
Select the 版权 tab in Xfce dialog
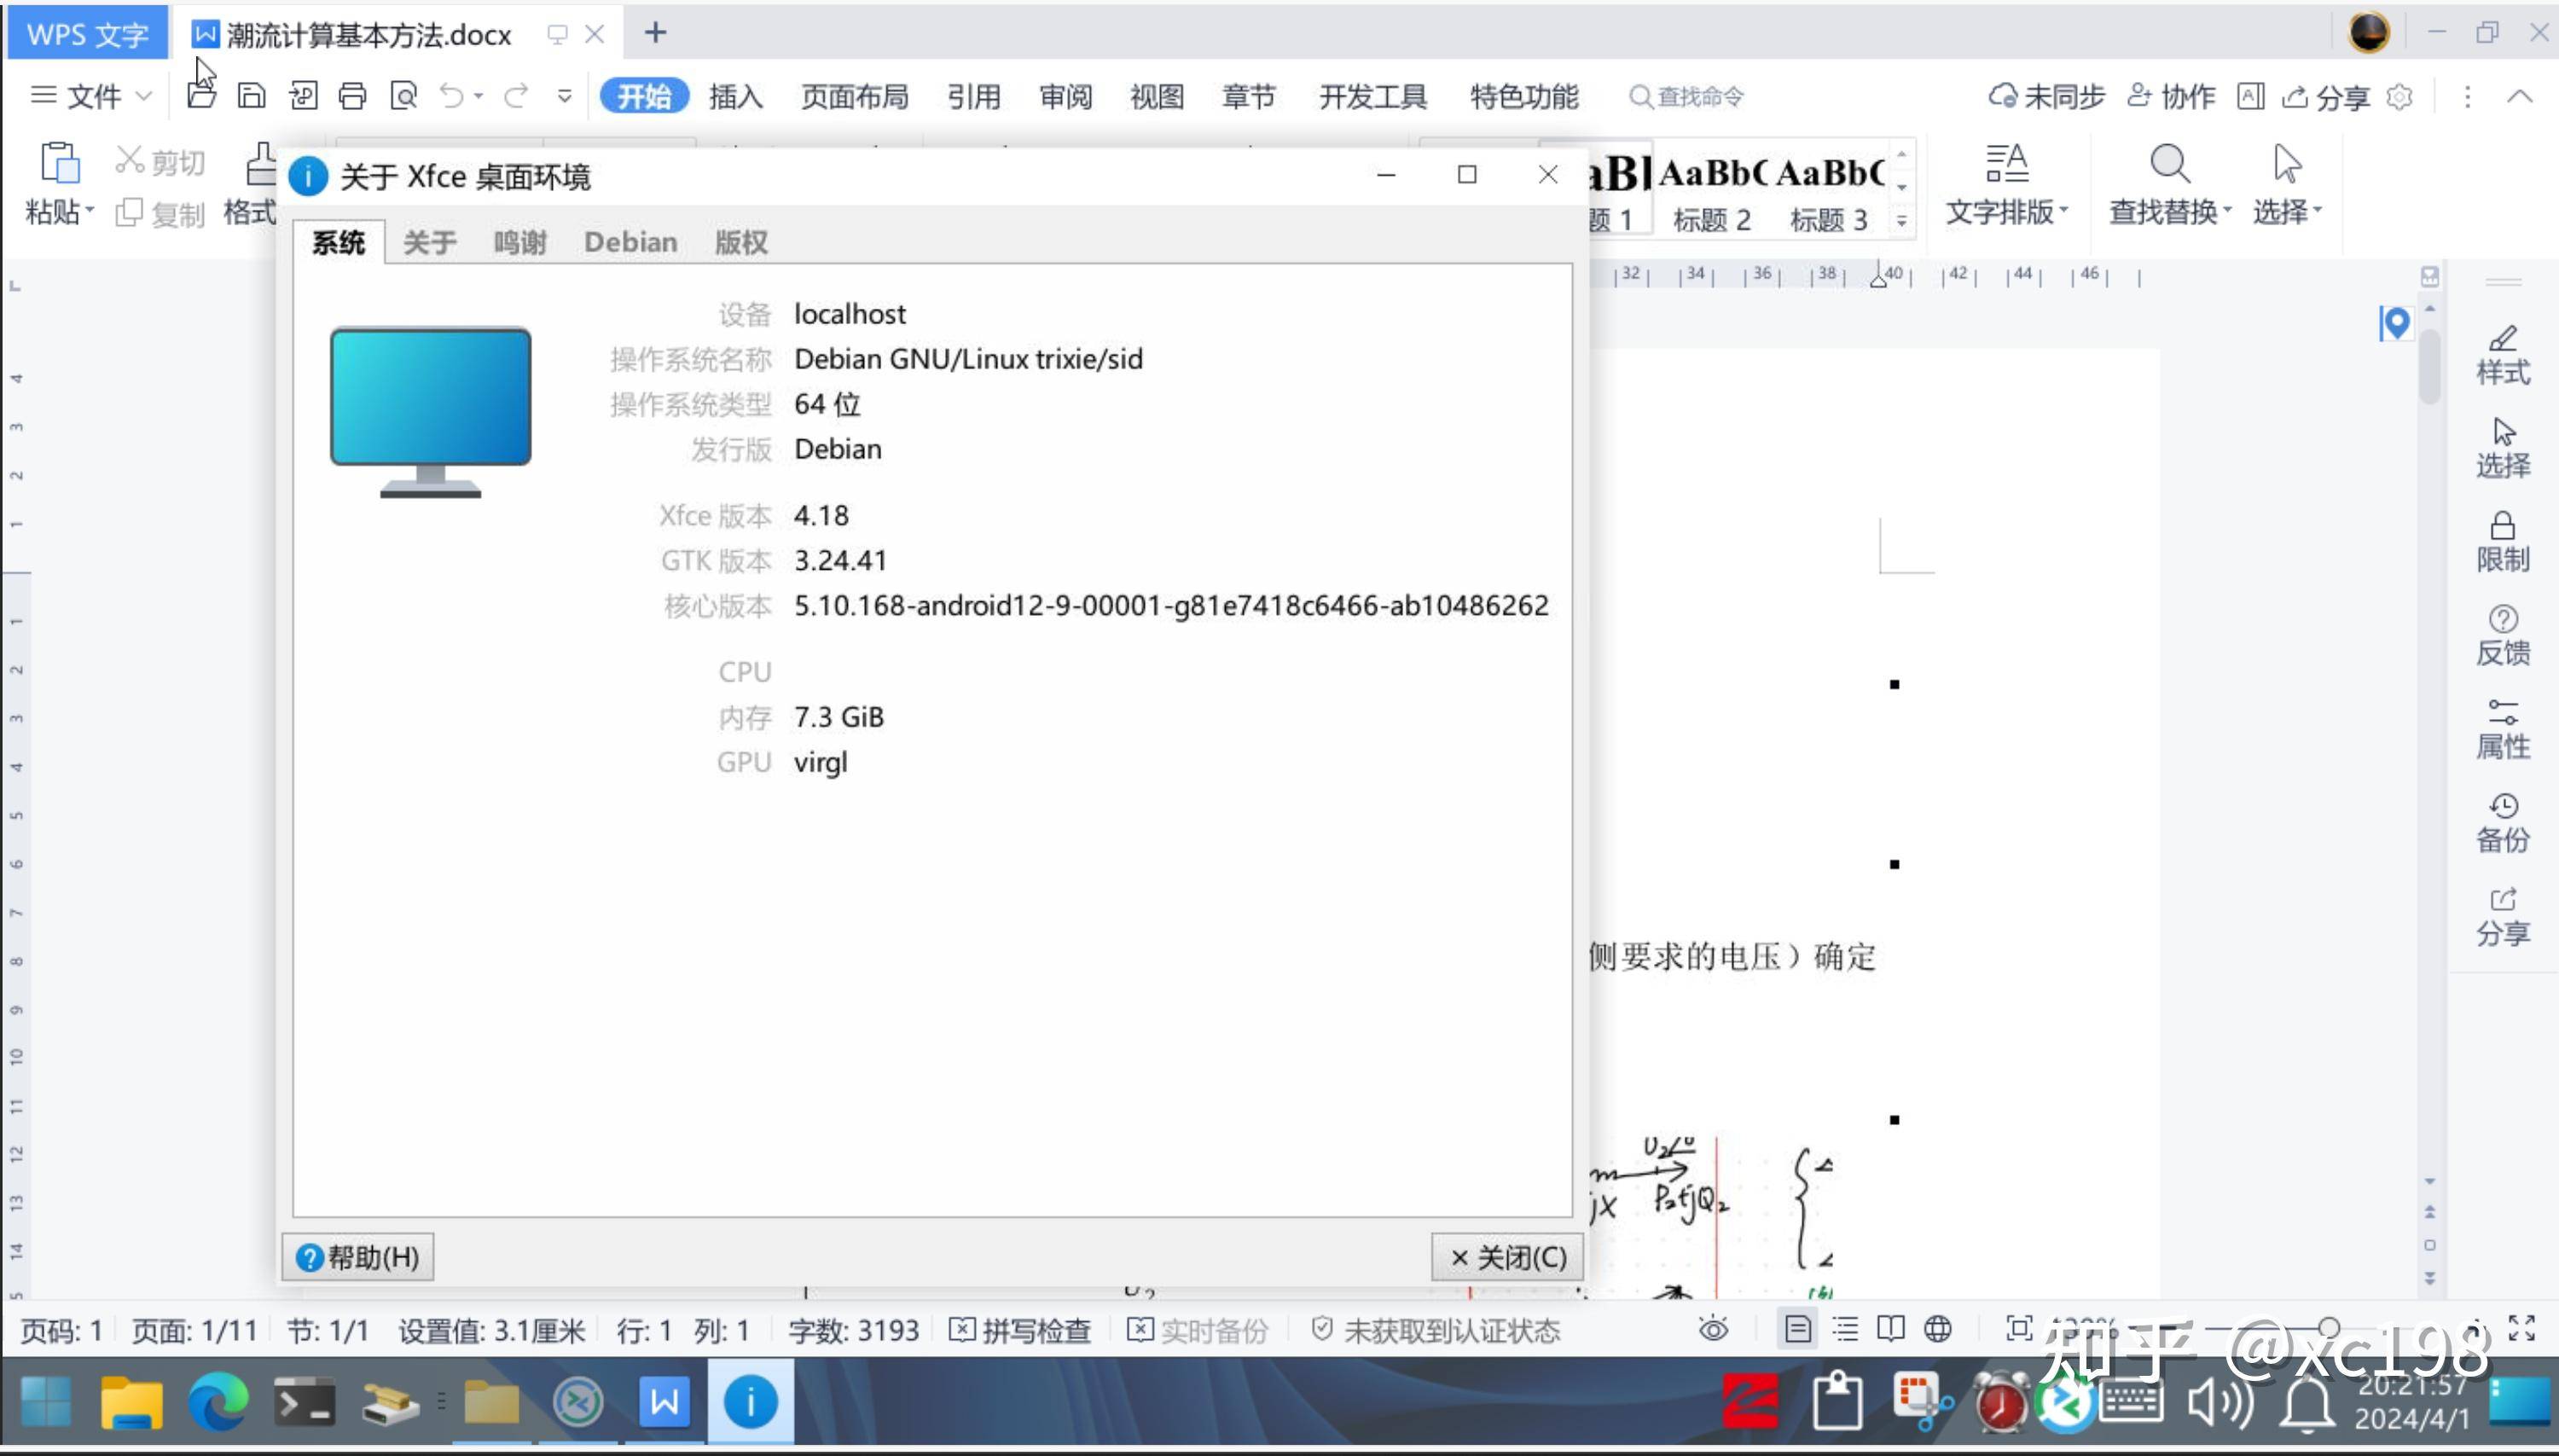[741, 242]
